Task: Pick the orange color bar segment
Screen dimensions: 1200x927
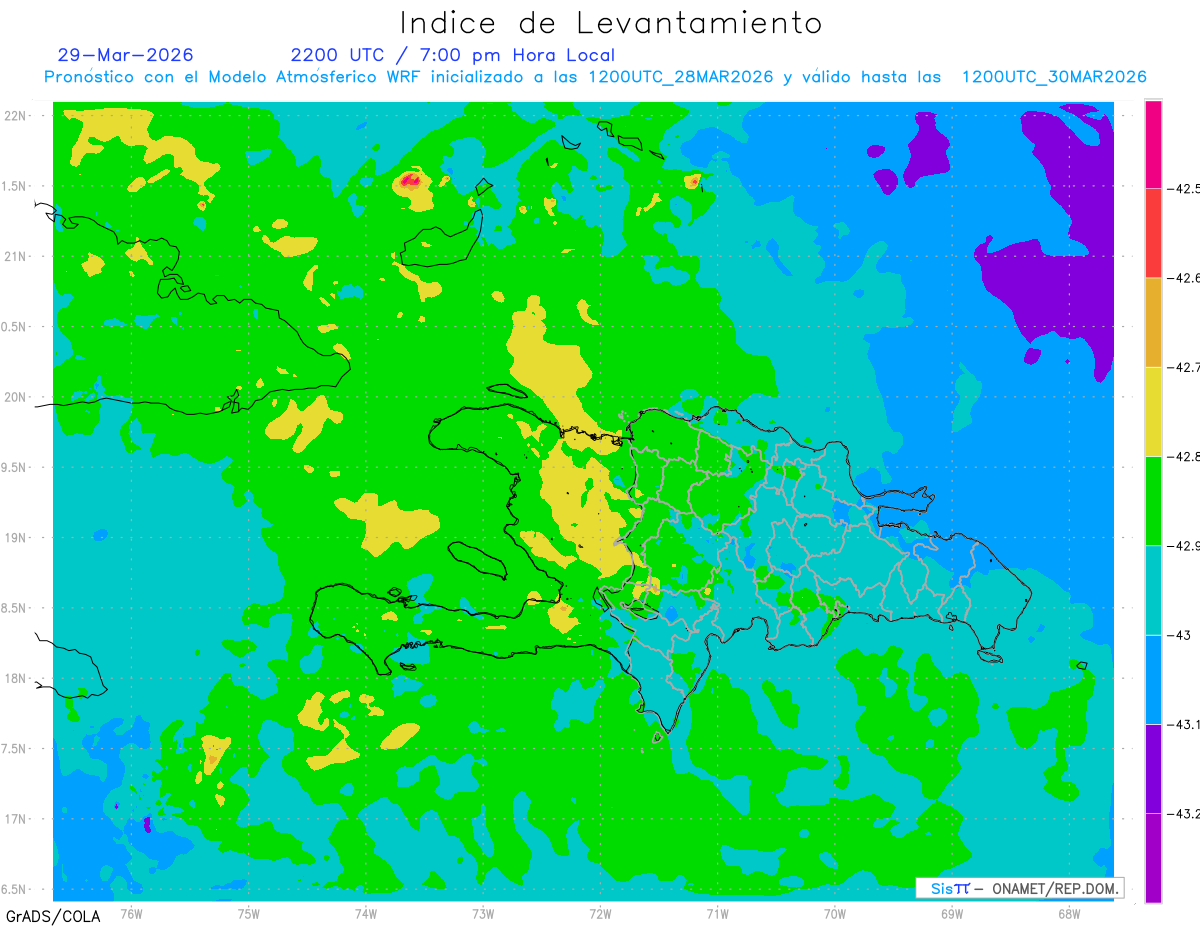Action: click(1153, 322)
